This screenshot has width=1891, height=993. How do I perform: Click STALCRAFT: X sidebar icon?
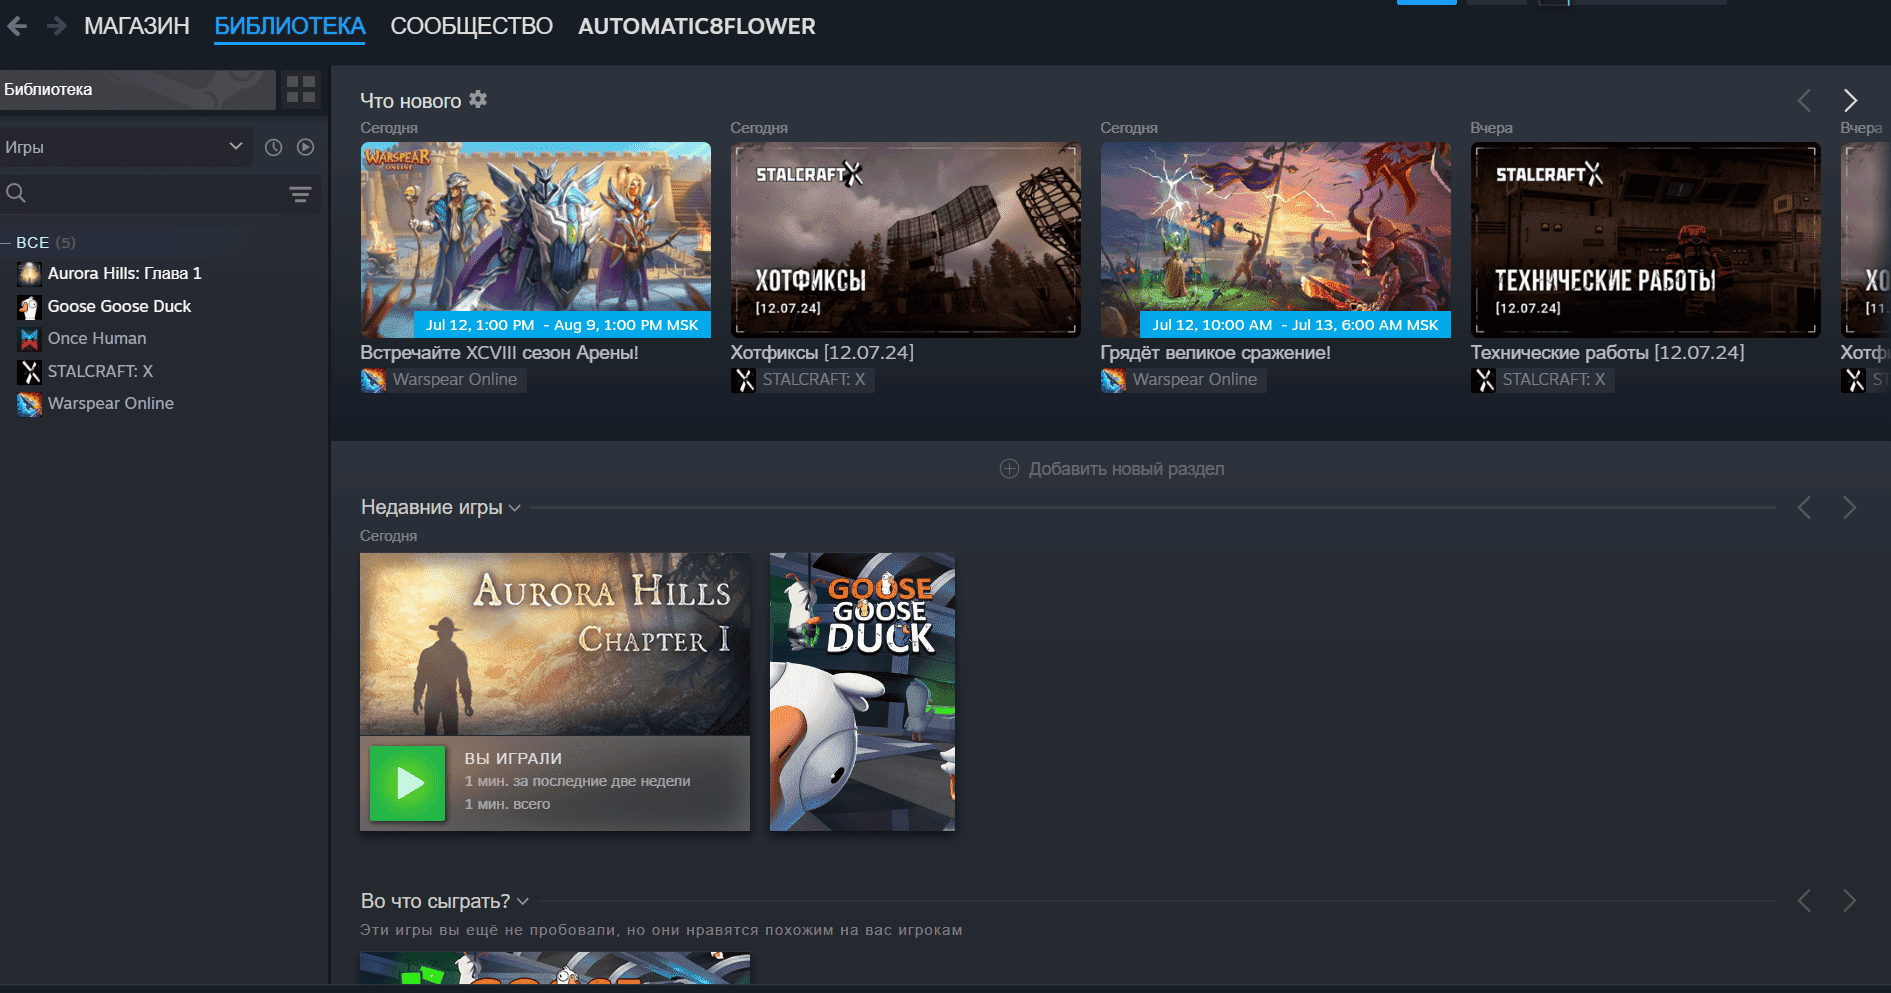point(30,371)
